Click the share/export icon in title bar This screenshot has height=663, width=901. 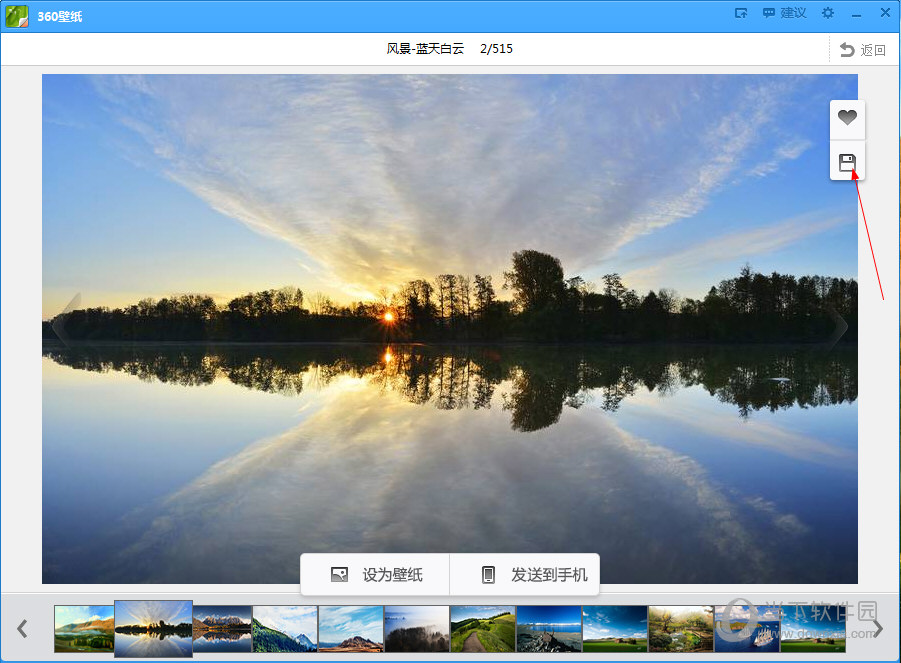741,13
